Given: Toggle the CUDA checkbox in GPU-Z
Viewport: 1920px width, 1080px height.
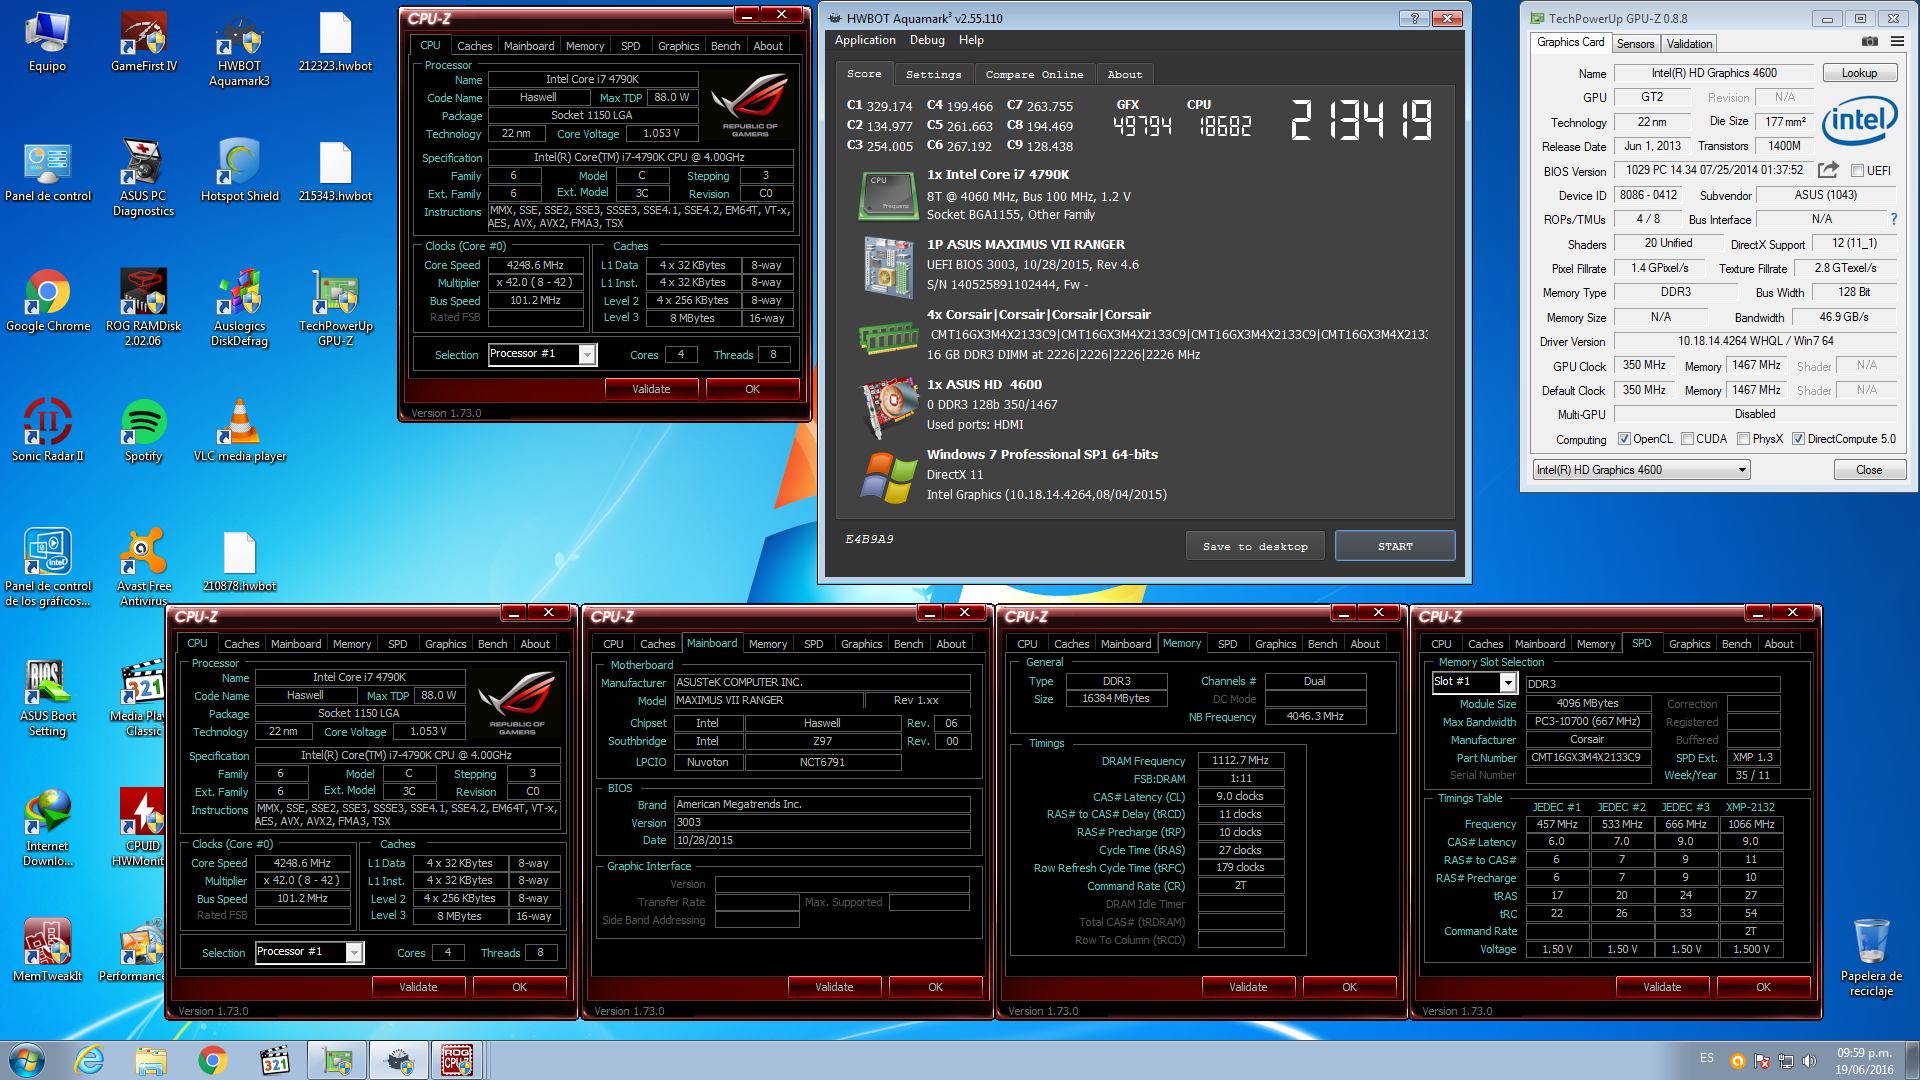Looking at the screenshot, I should click(x=1687, y=439).
